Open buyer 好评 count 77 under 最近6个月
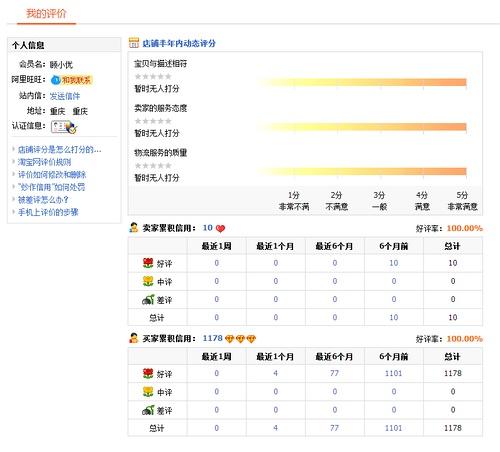This screenshot has width=500, height=452. [x=334, y=373]
